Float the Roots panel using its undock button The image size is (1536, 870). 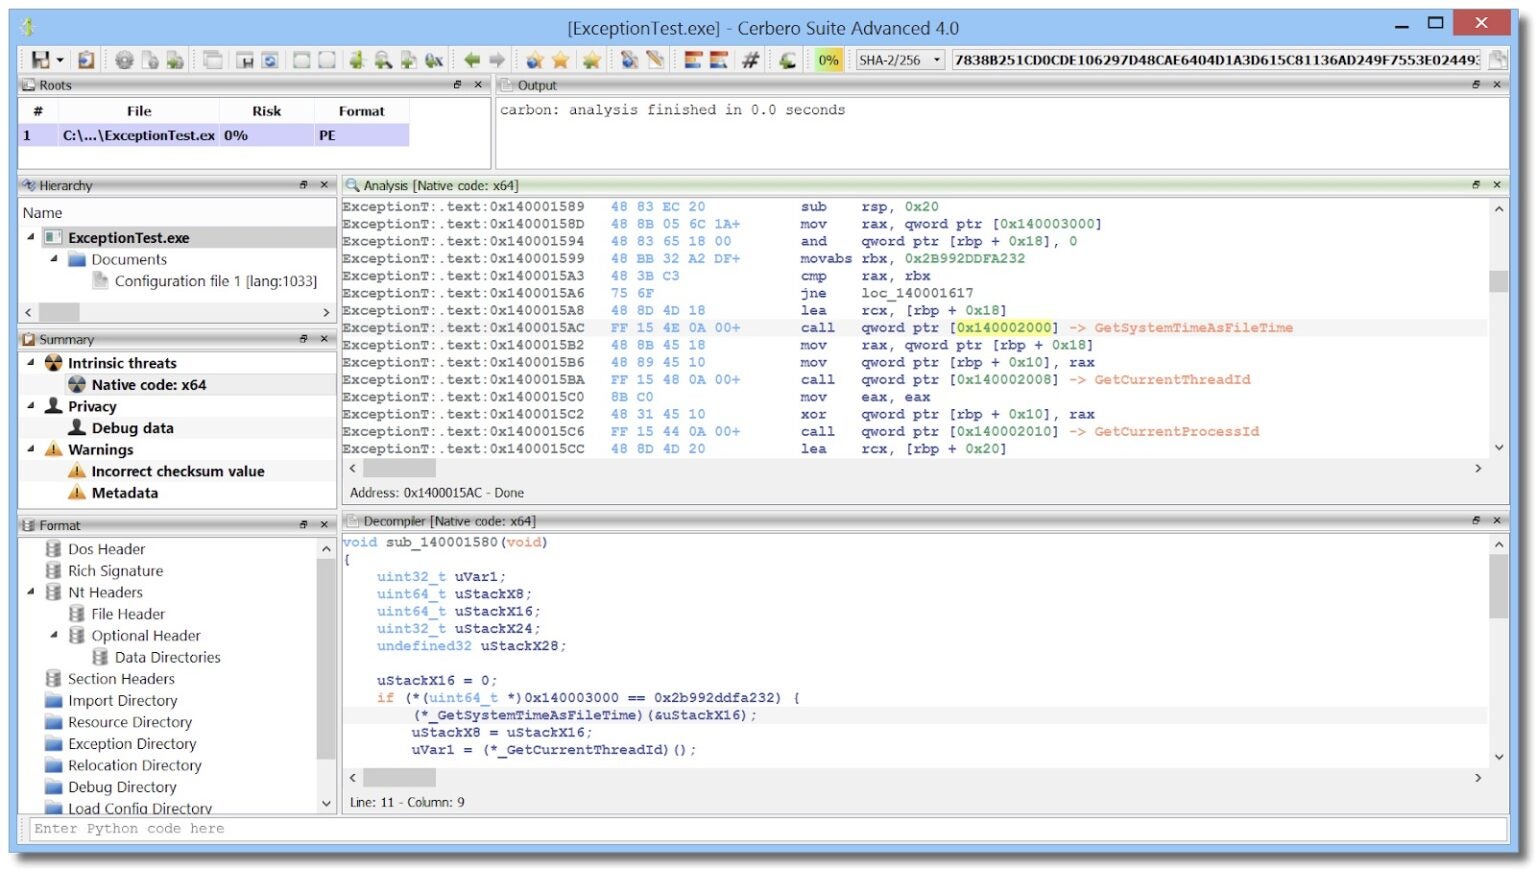coord(457,85)
